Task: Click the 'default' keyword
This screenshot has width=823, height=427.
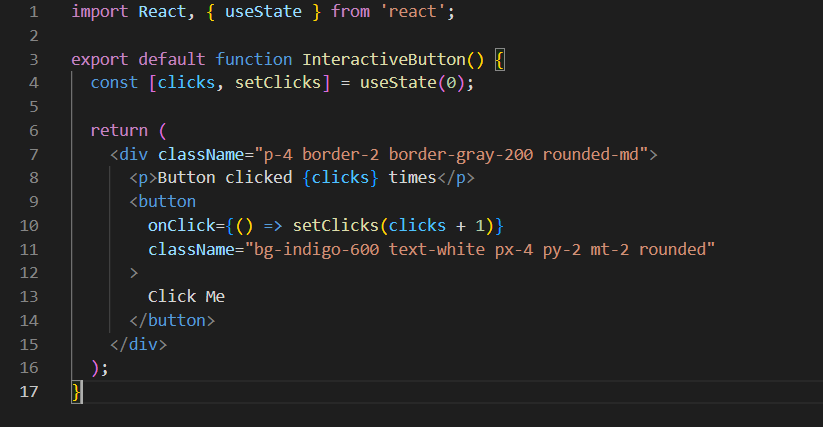Action: click(172, 59)
